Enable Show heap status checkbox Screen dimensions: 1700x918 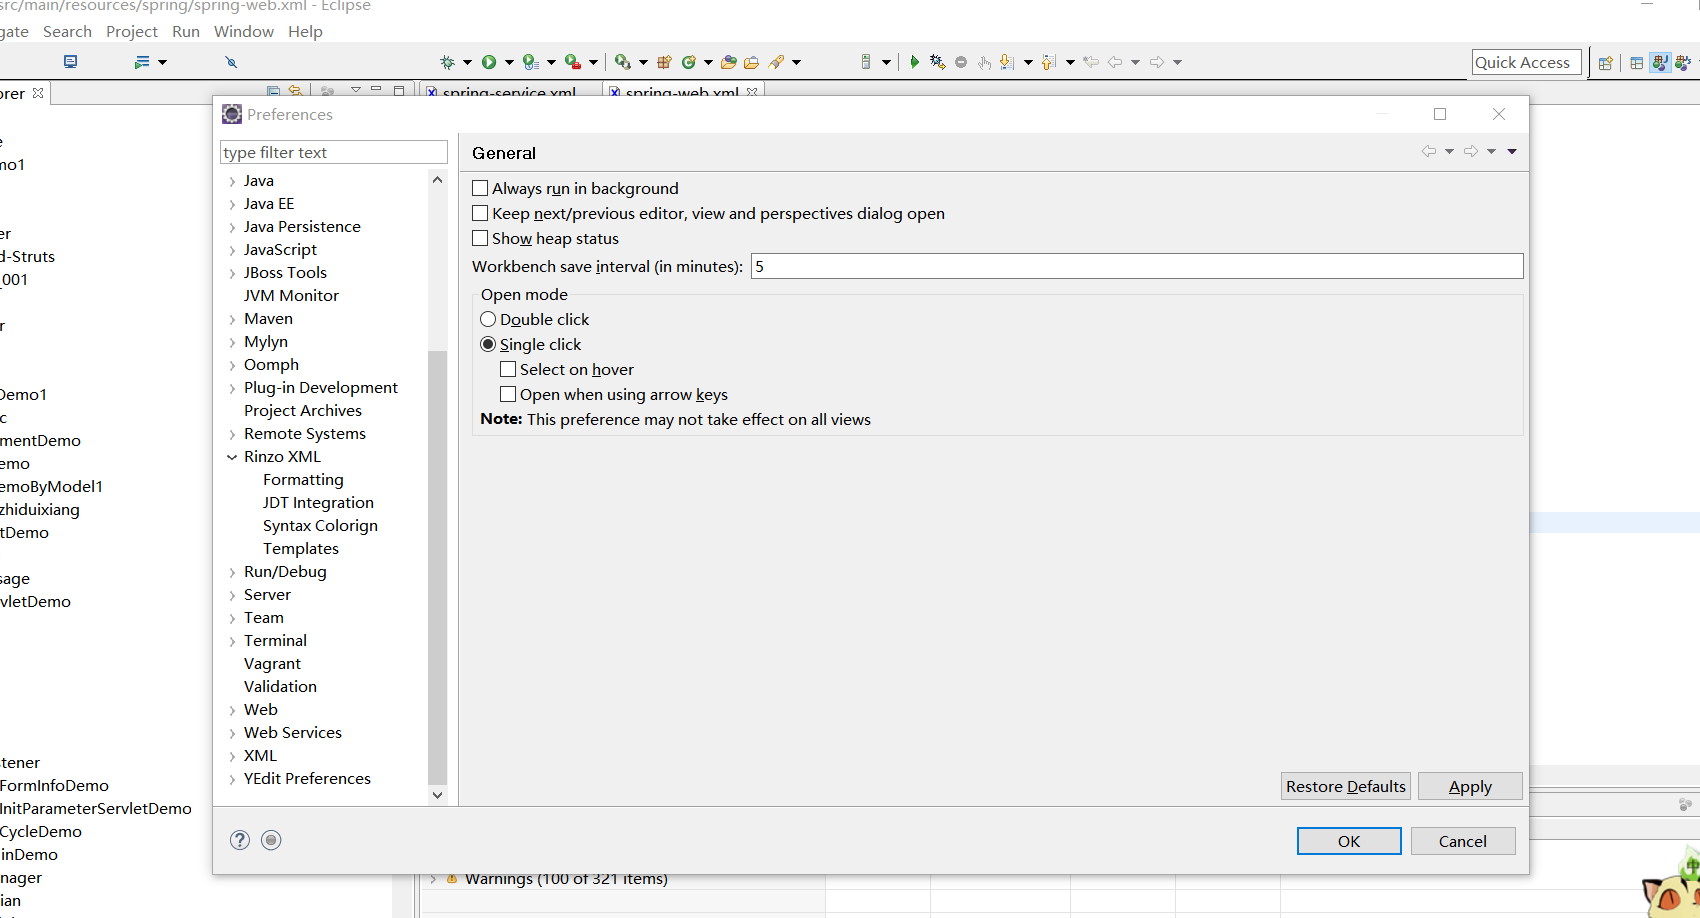[x=480, y=238]
